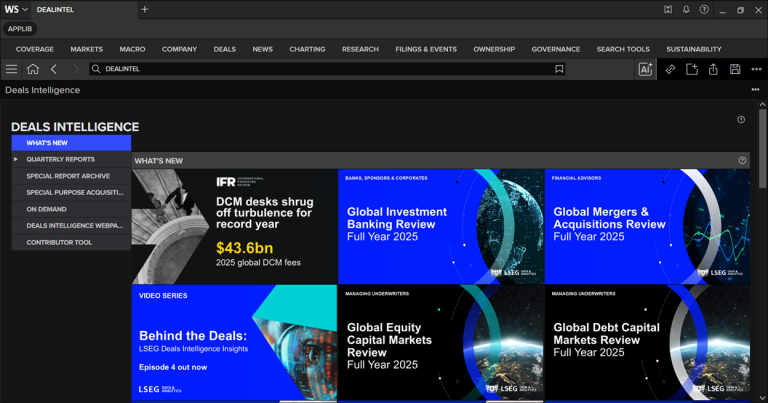Click the share/export icon
Viewport: 768px width, 403px height.
(713, 69)
